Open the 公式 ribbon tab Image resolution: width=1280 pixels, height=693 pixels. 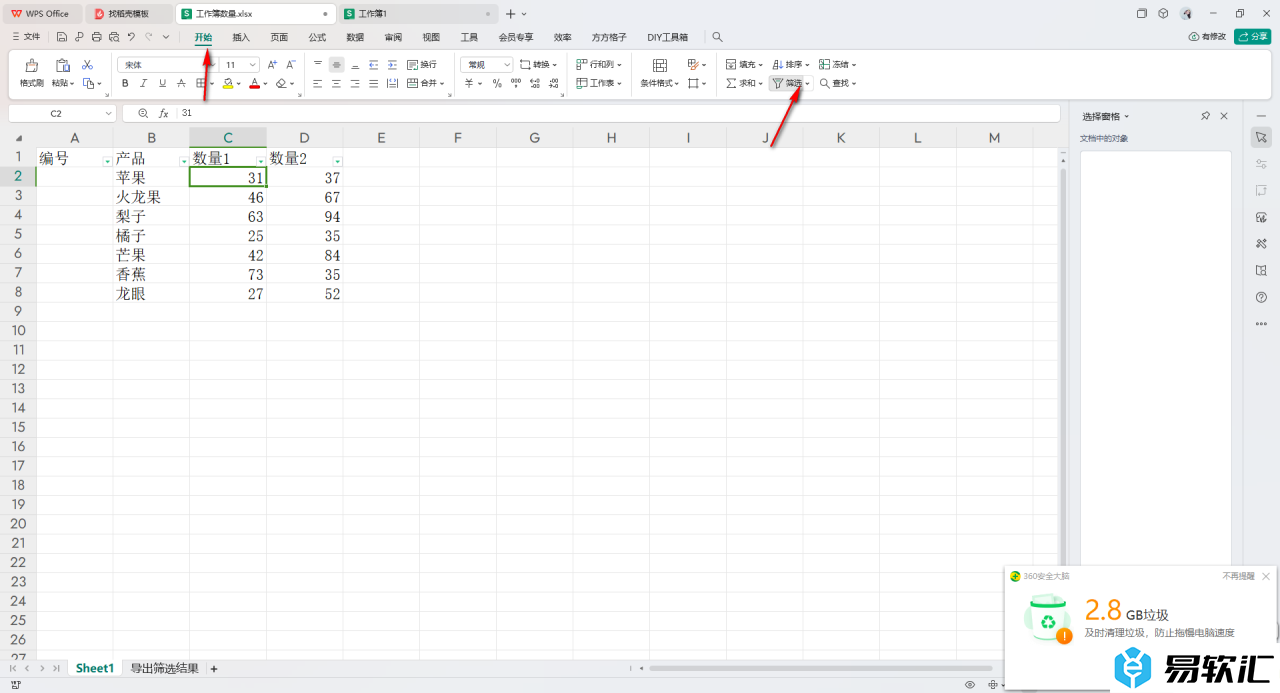pos(317,37)
